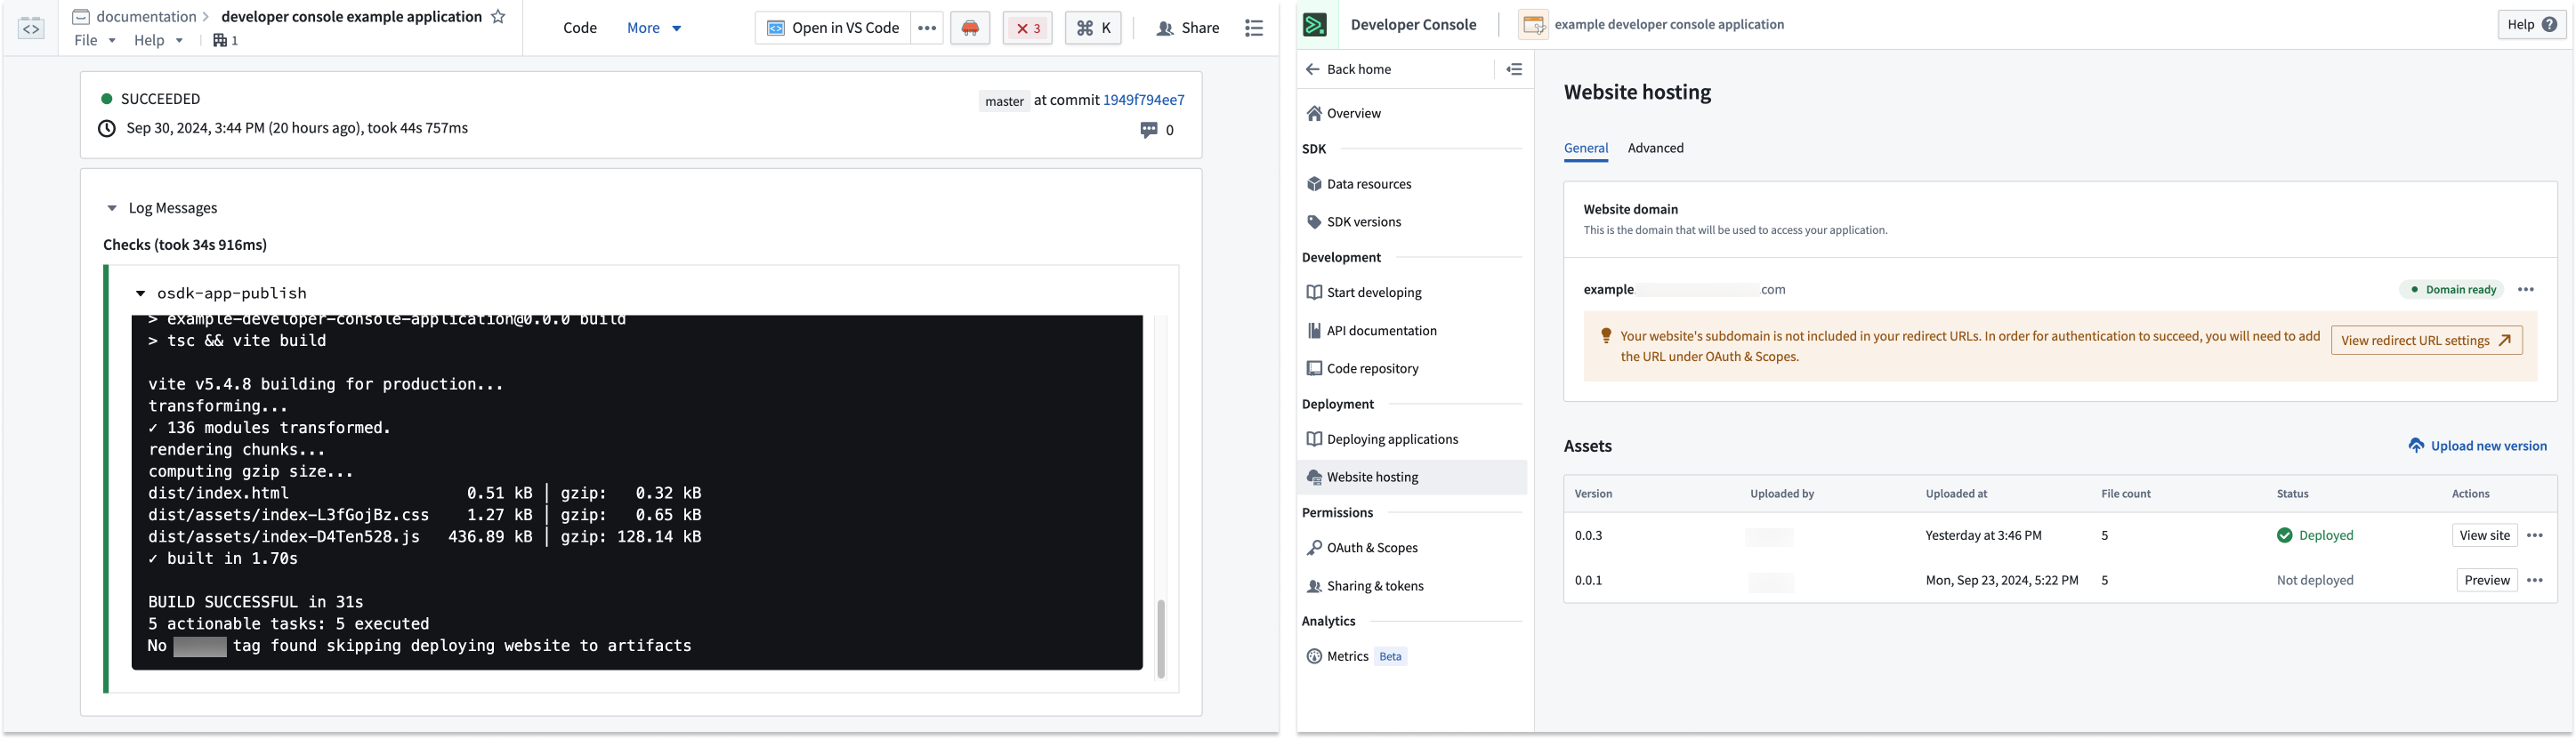2576x739 pixels.
Task: Expand the More dropdown
Action: point(654,28)
